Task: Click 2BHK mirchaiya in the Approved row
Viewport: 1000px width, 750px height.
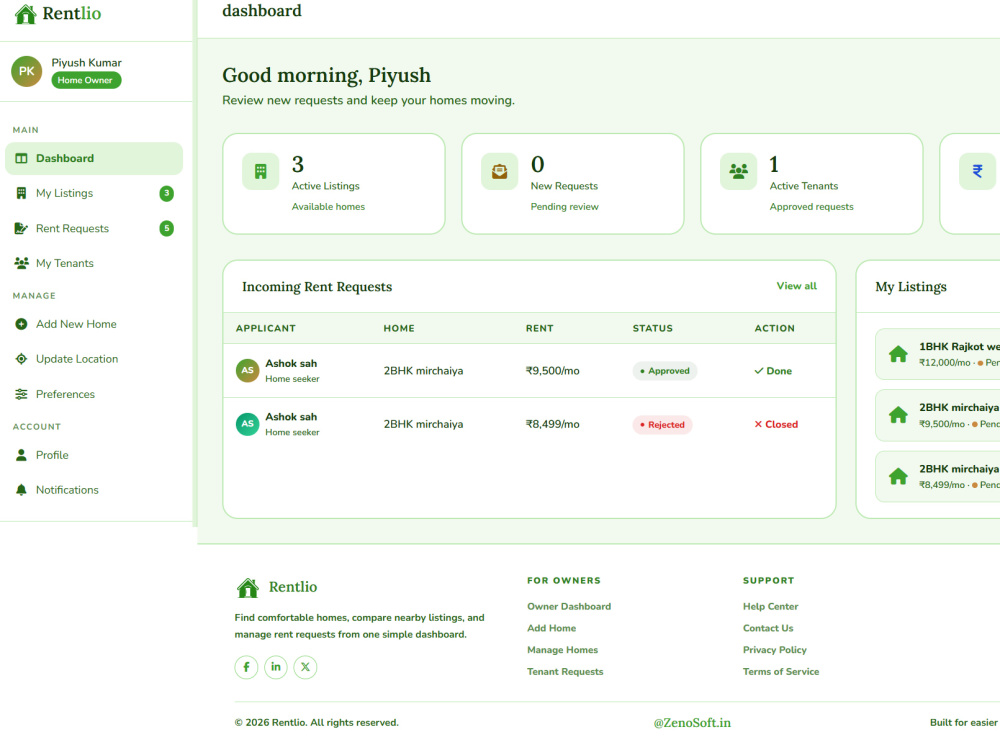Action: 423,371
